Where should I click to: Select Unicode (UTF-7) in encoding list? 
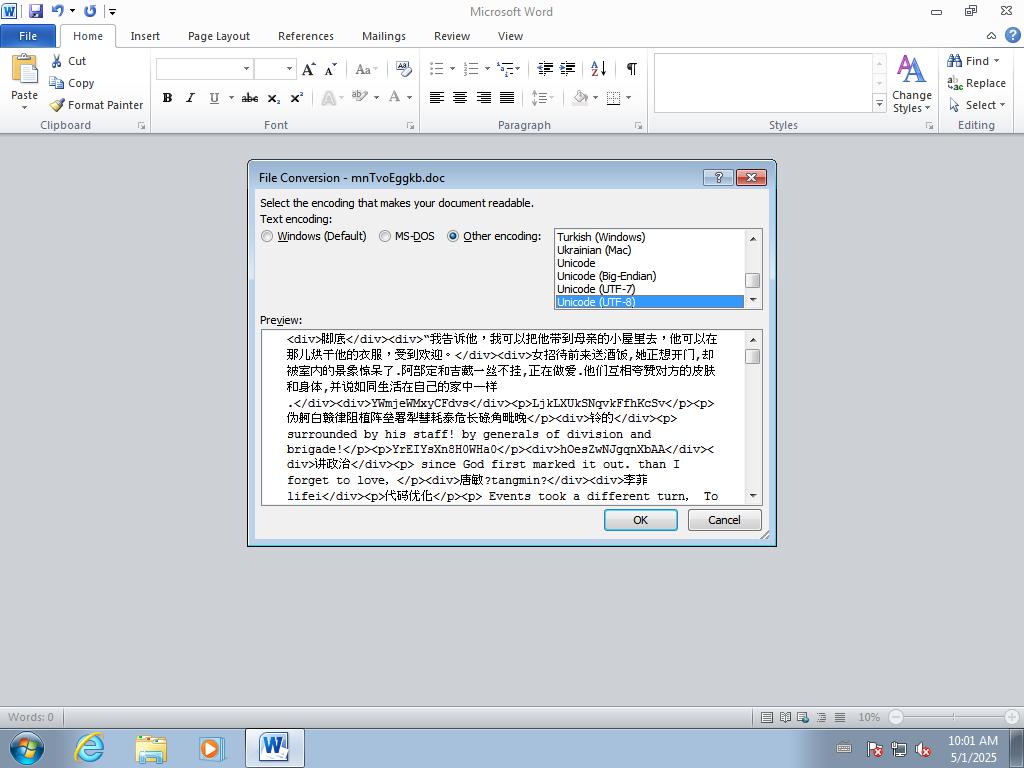(649, 289)
